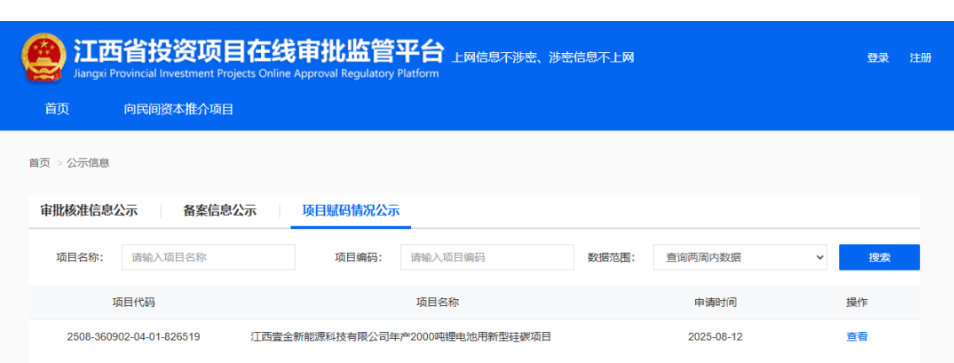Click project name 江西壹金新能源科技有限公司 row text
Viewport: 954px width, 363px height.
pyautogui.click(x=401, y=337)
